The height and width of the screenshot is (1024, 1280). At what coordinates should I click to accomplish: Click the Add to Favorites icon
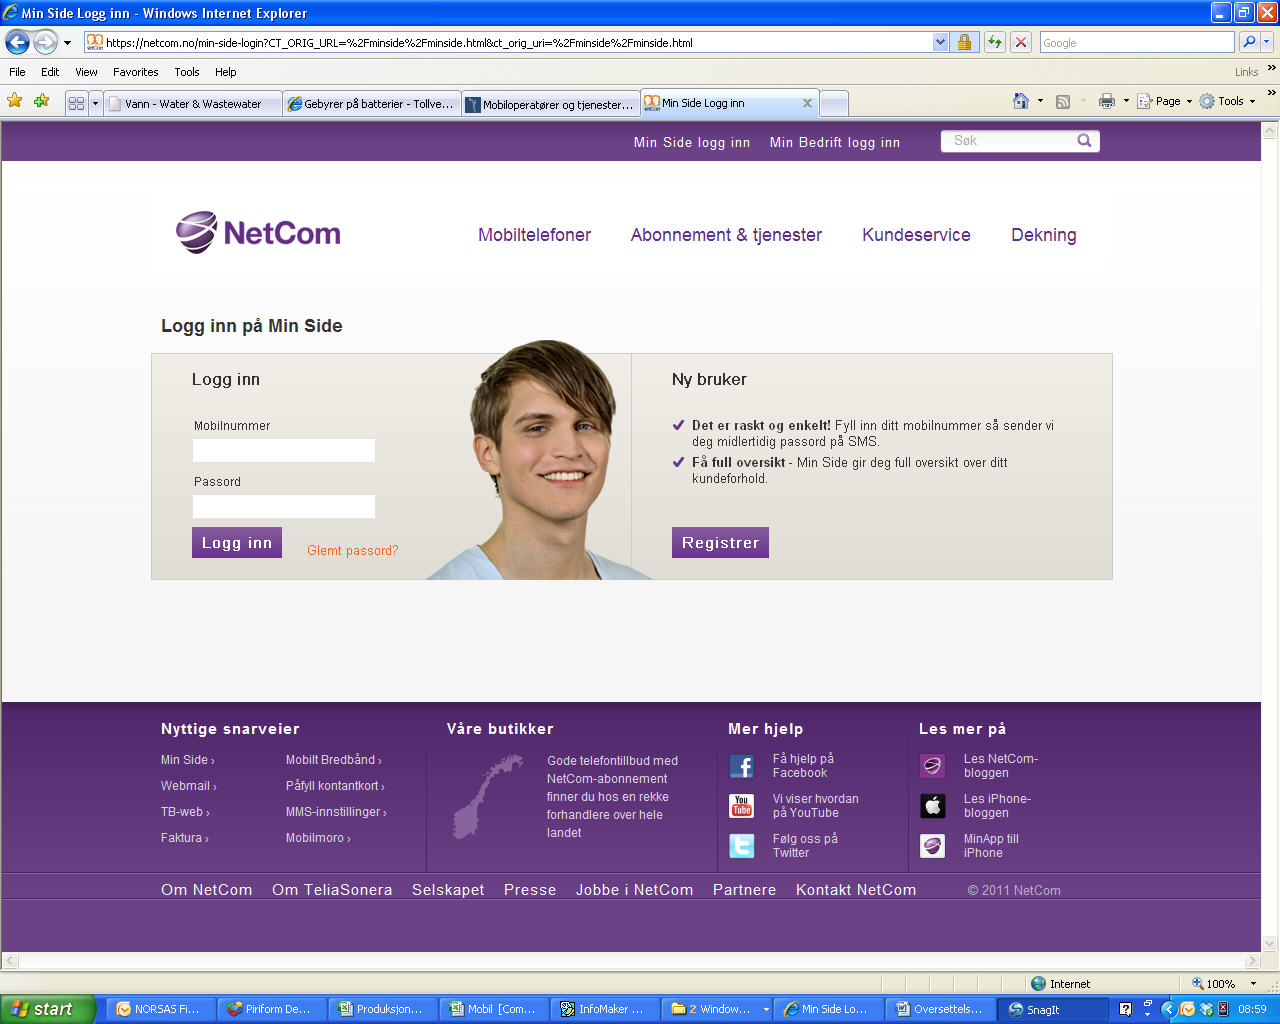point(41,101)
